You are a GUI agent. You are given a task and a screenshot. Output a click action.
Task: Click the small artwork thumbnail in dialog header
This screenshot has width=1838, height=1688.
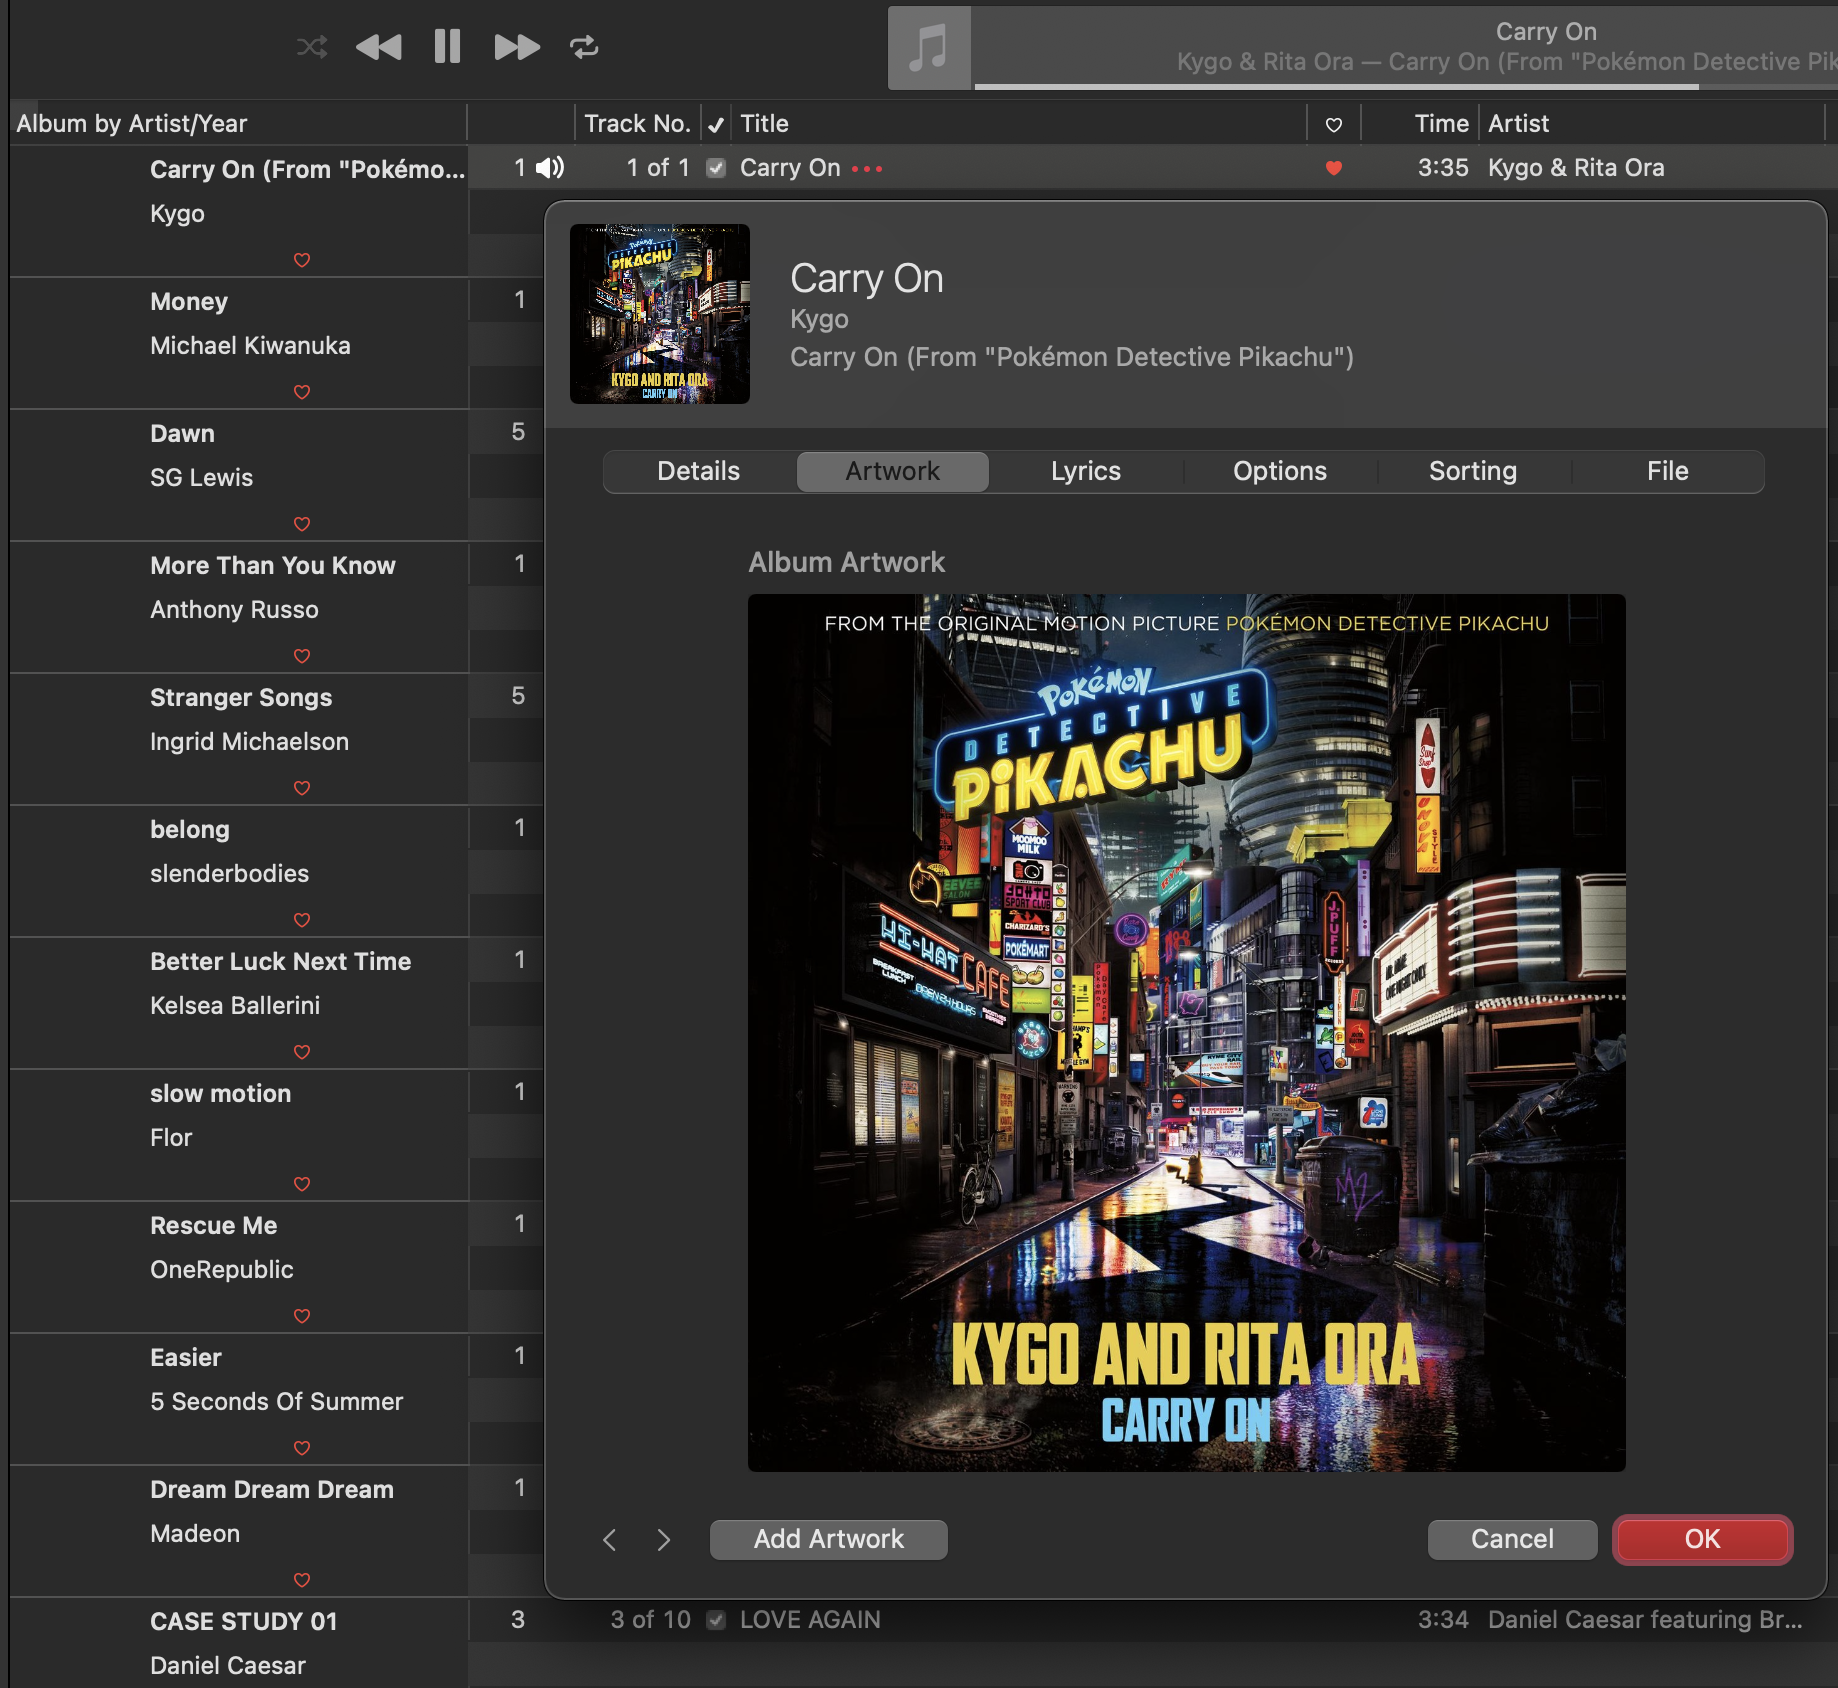pyautogui.click(x=660, y=314)
